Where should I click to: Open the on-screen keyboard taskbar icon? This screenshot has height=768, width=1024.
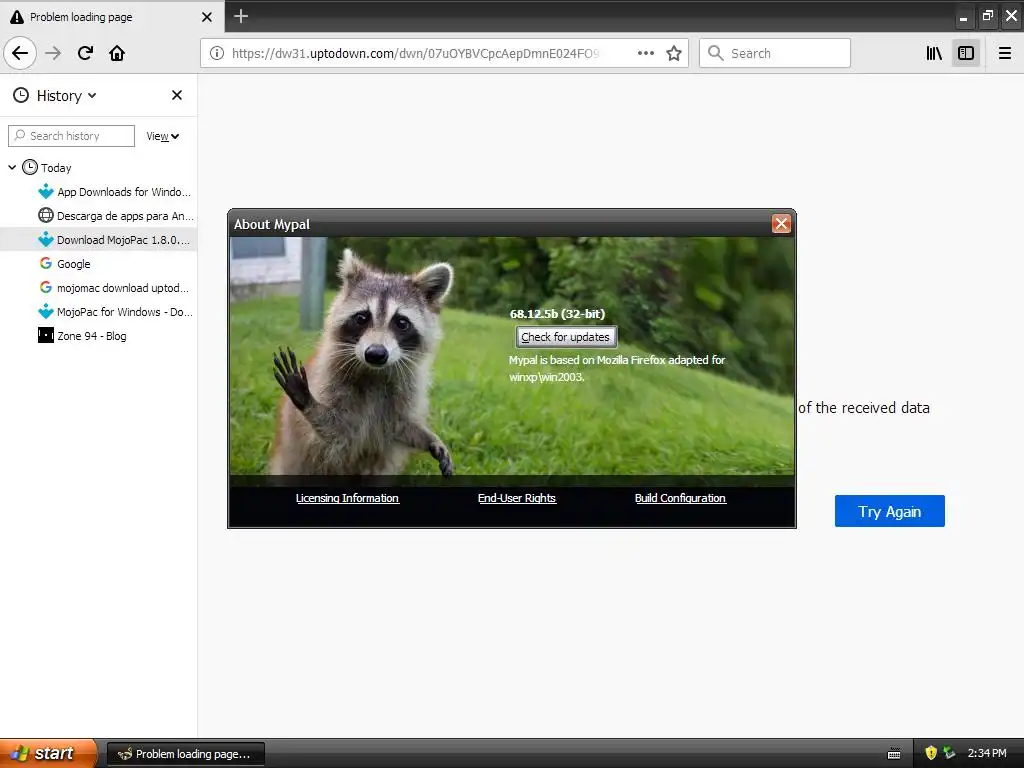pyautogui.click(x=894, y=754)
